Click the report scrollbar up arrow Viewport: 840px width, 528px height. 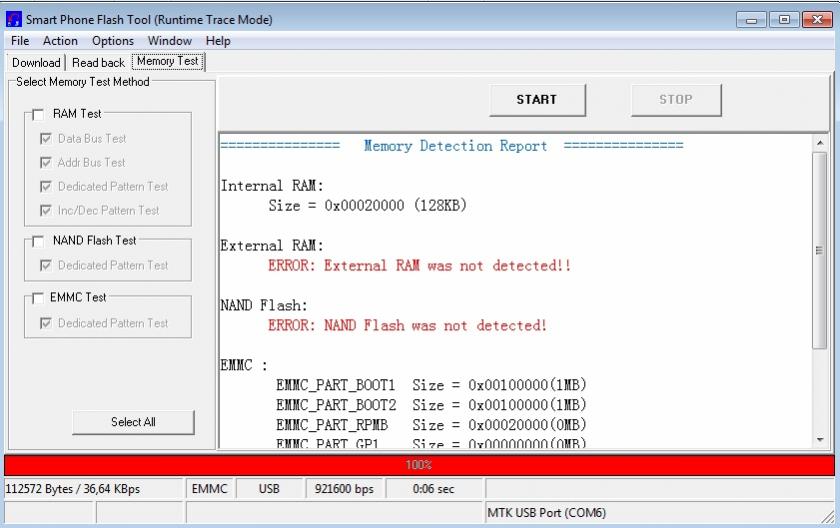820,143
